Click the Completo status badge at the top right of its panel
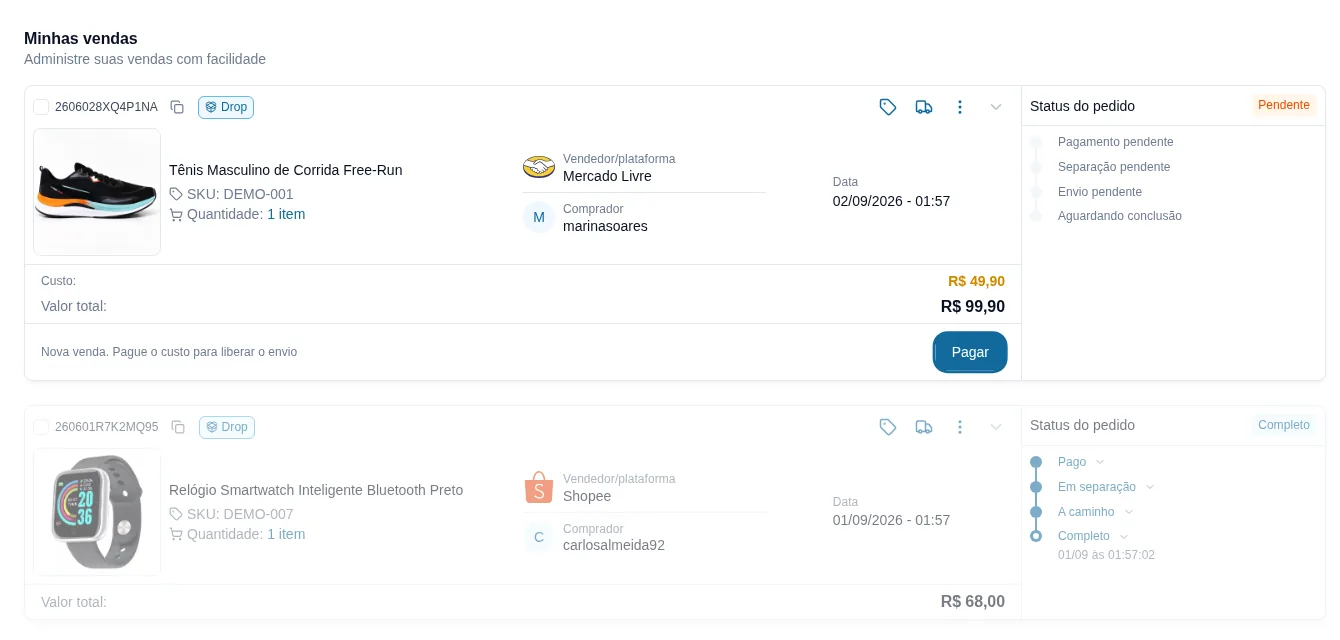 1284,425
